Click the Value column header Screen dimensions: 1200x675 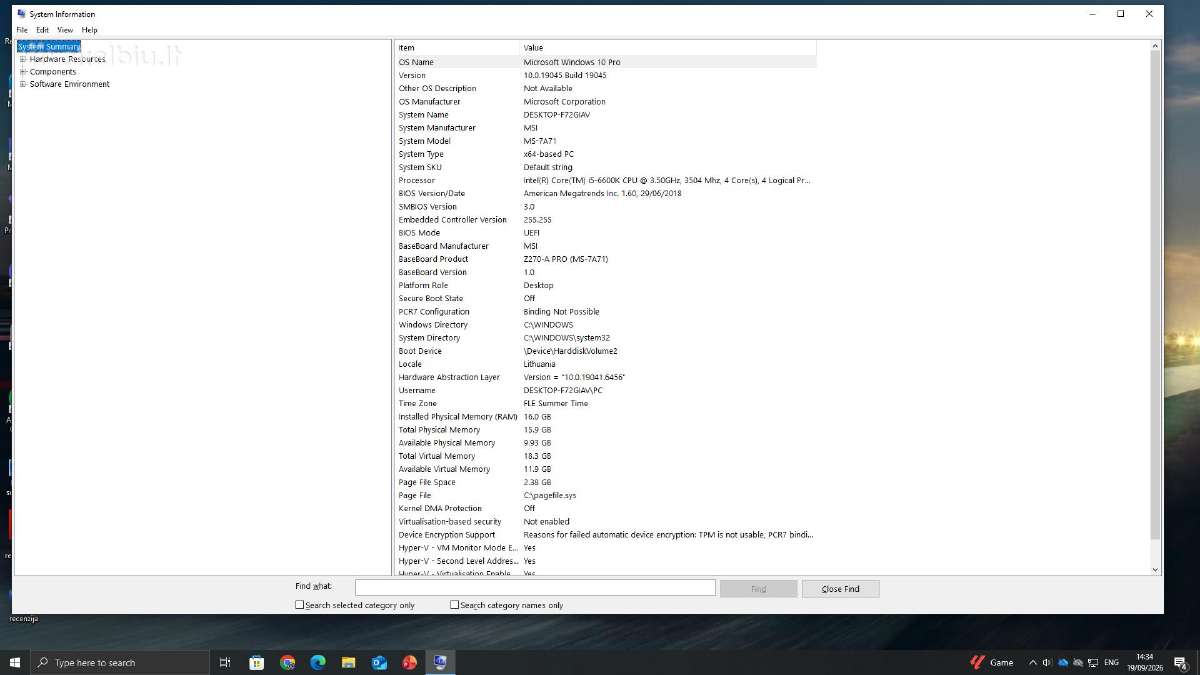coord(668,48)
